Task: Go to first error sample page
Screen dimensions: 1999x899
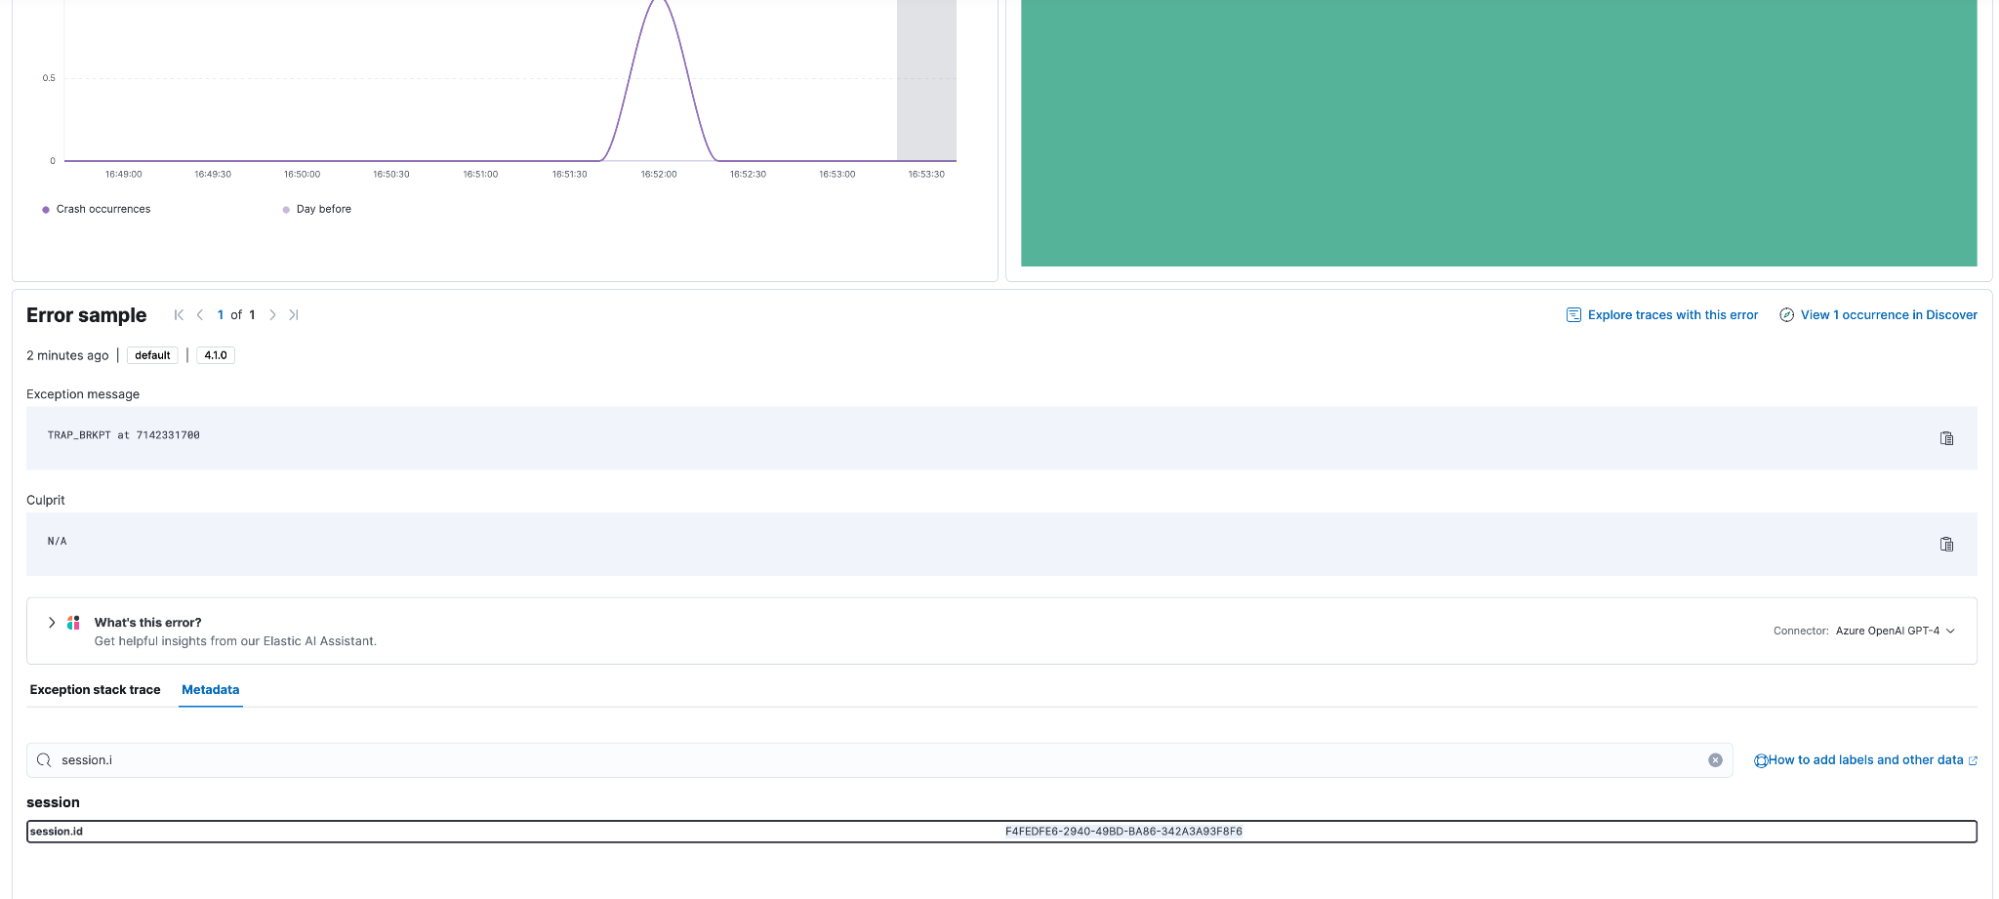Action: click(179, 315)
